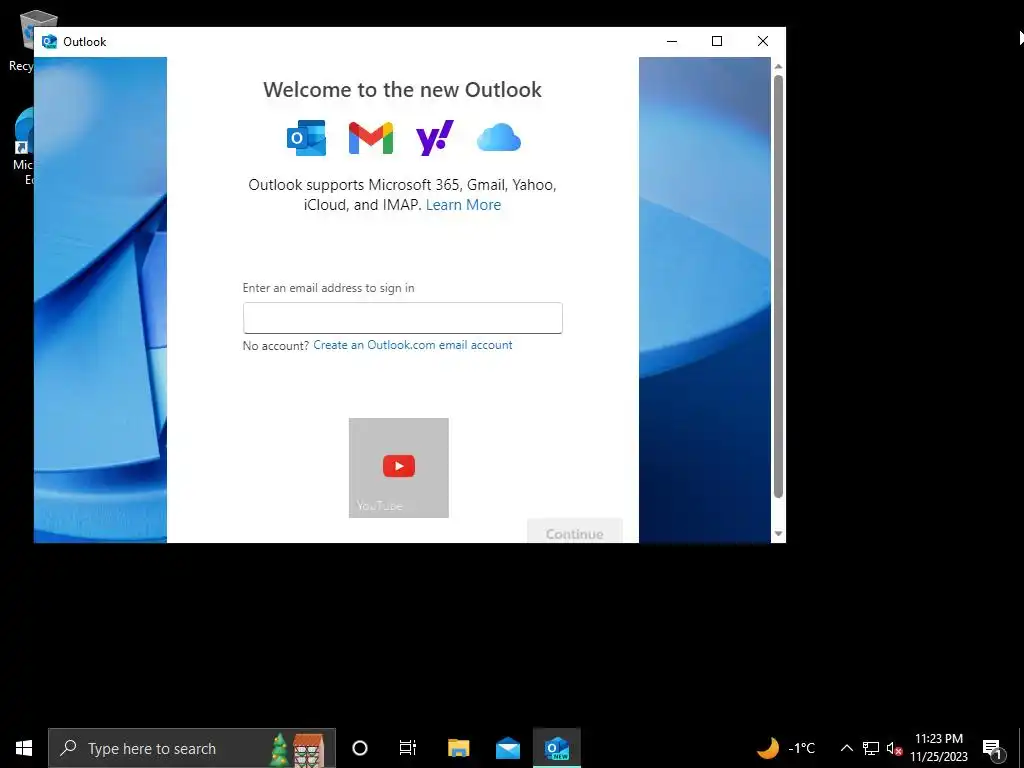Focus the email address input field
The height and width of the screenshot is (768, 1024).
402,318
